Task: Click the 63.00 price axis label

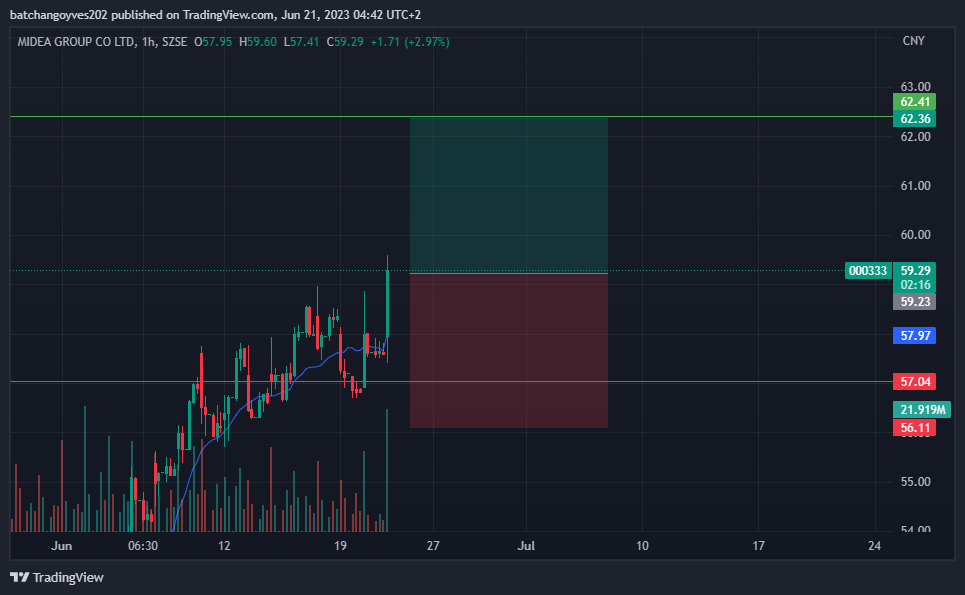Action: [915, 87]
